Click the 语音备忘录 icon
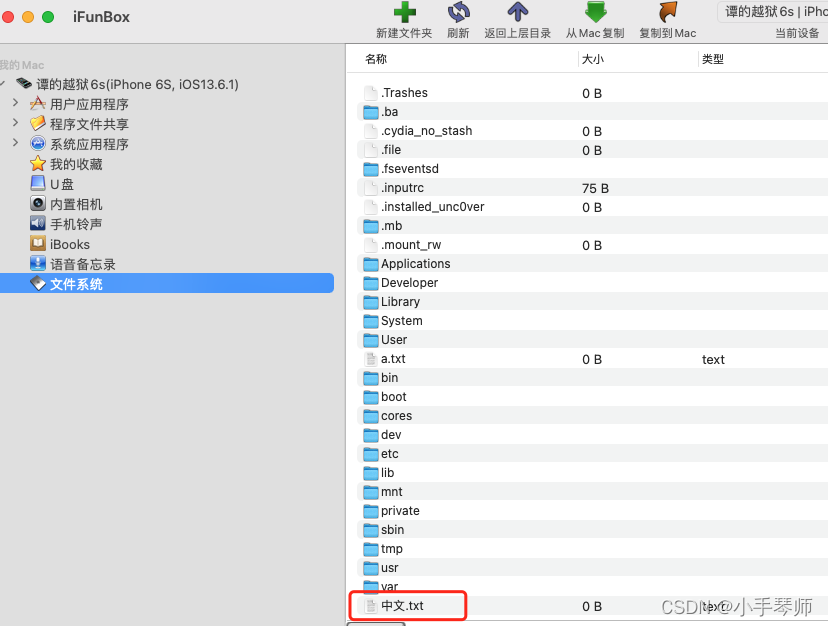The image size is (828, 626). [x=37, y=264]
